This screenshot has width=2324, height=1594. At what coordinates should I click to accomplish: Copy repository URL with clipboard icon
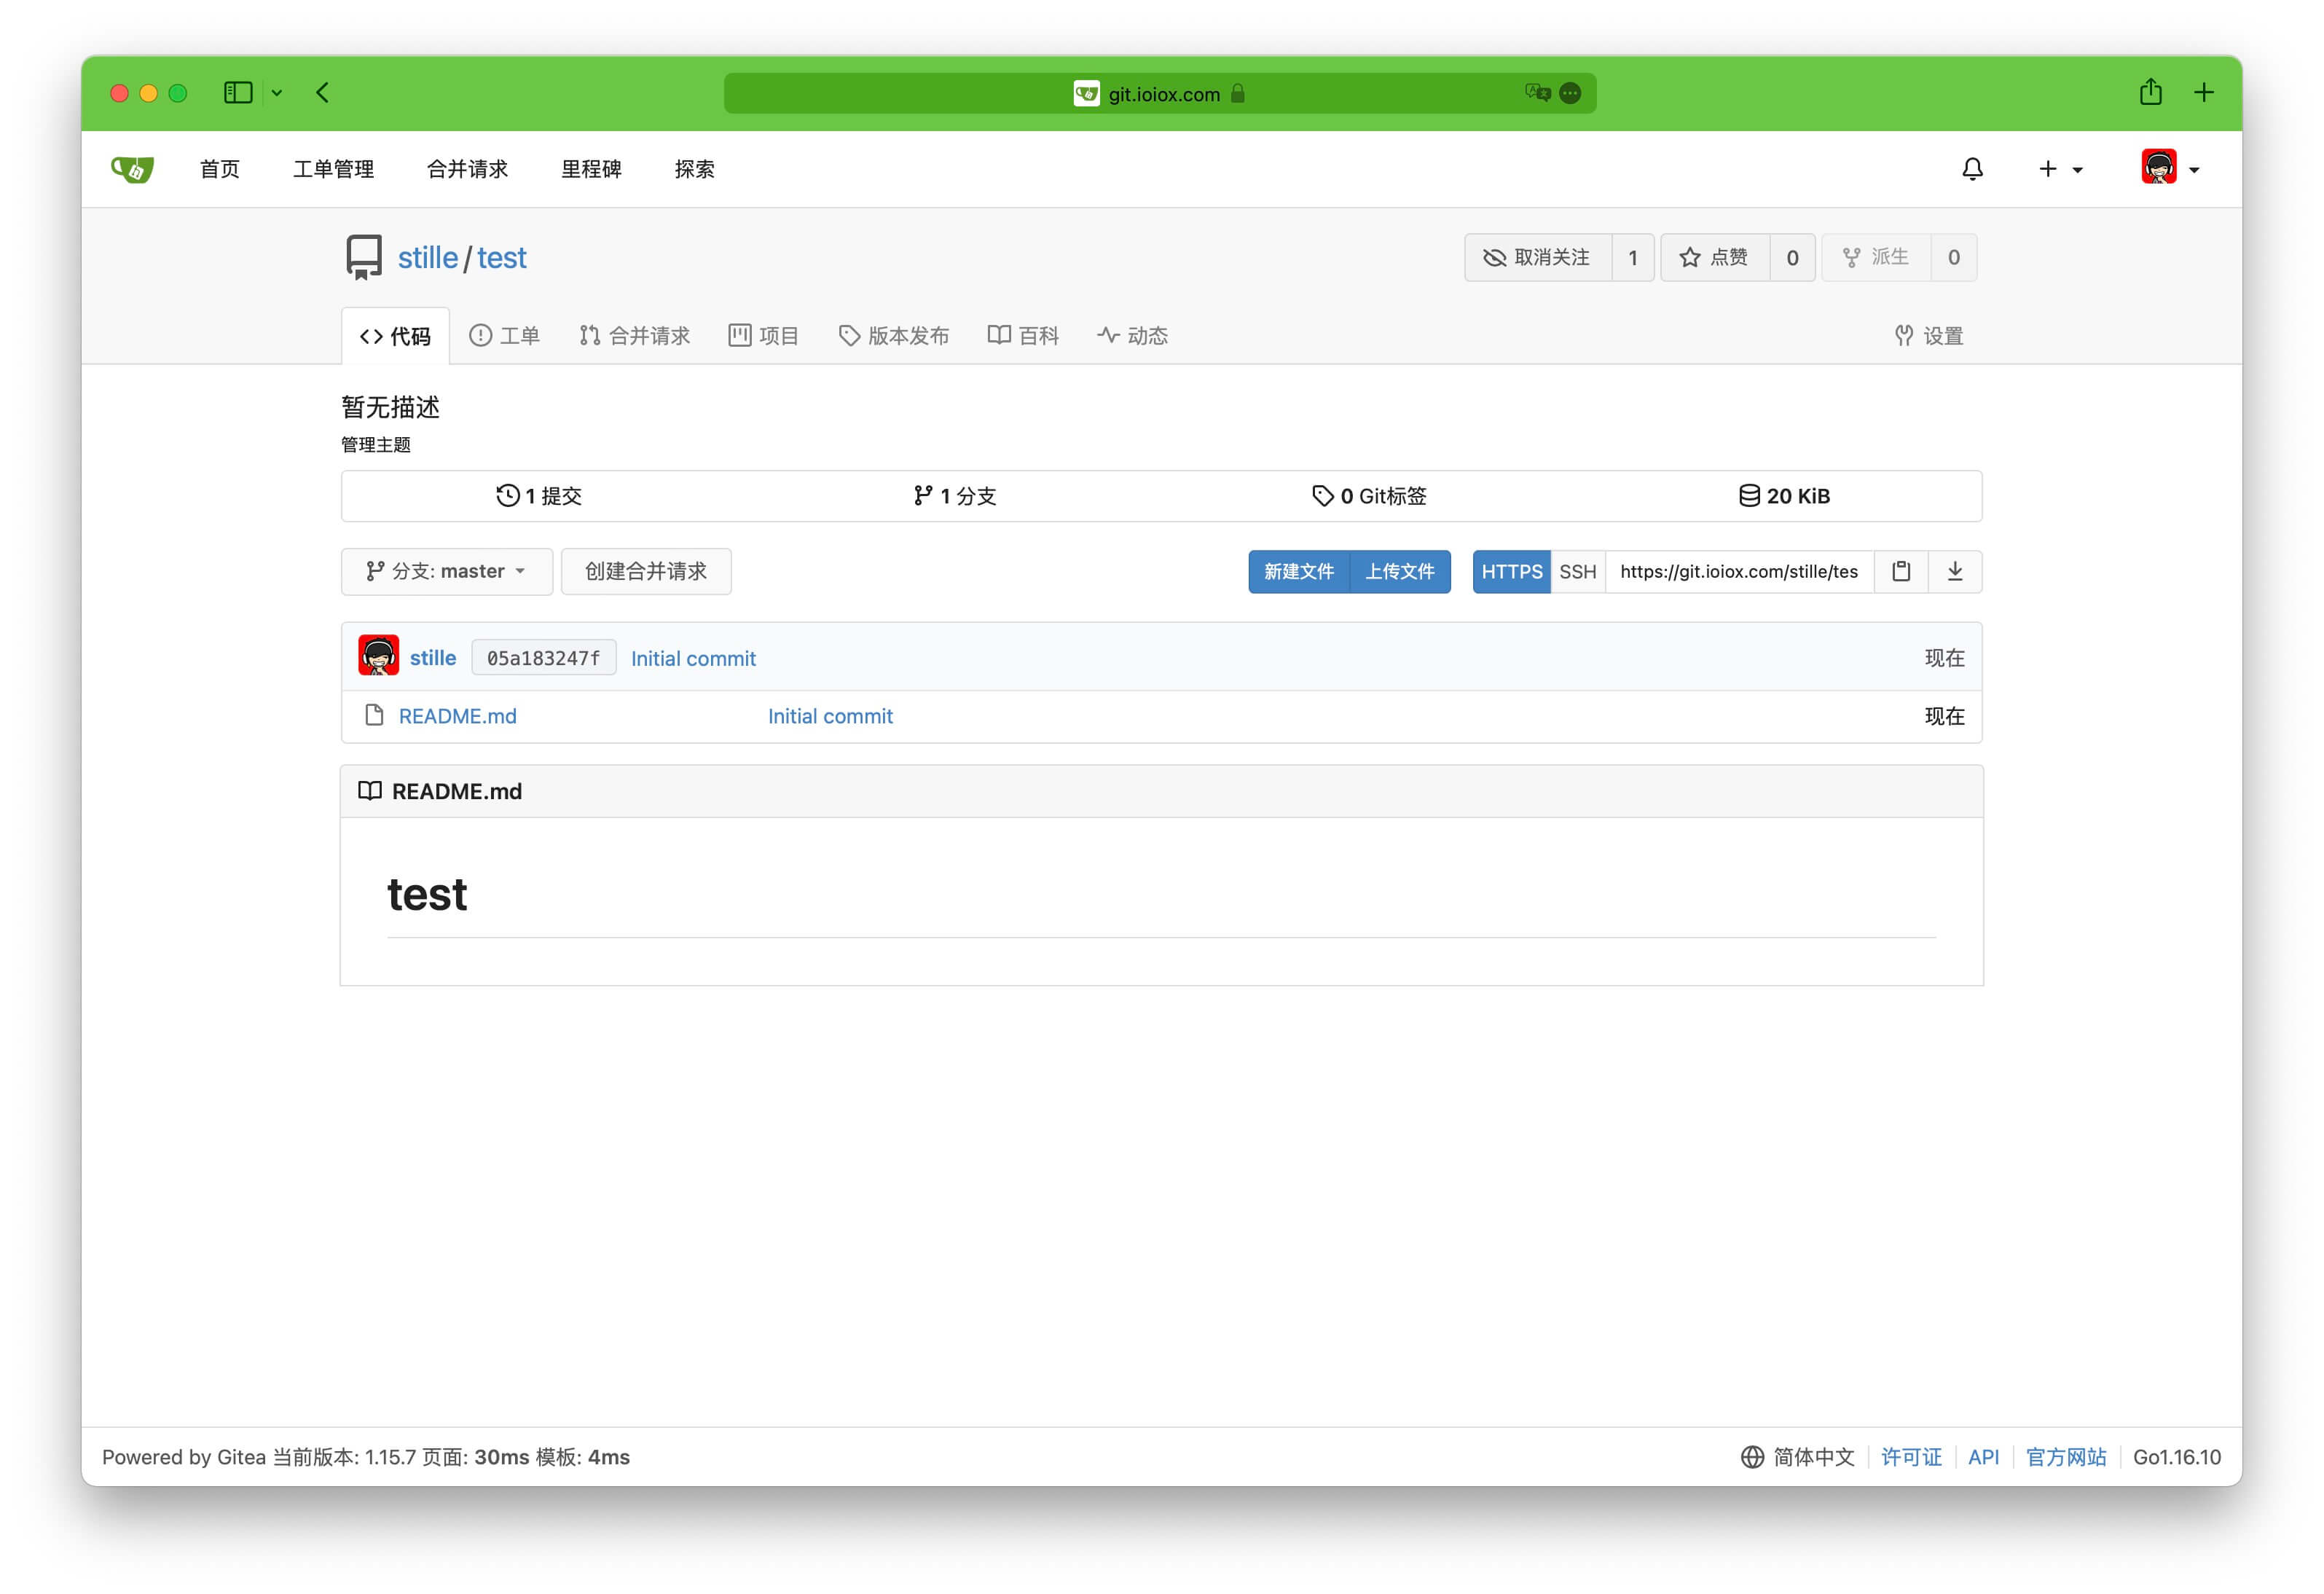coord(1900,571)
